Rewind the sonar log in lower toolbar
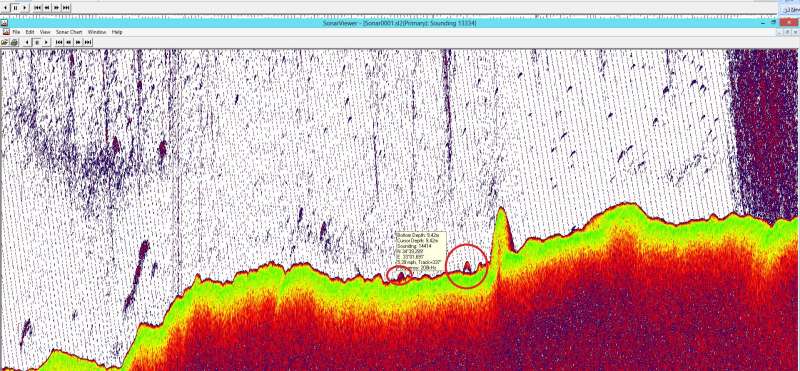Viewport: 800px width, 371px height. point(68,42)
